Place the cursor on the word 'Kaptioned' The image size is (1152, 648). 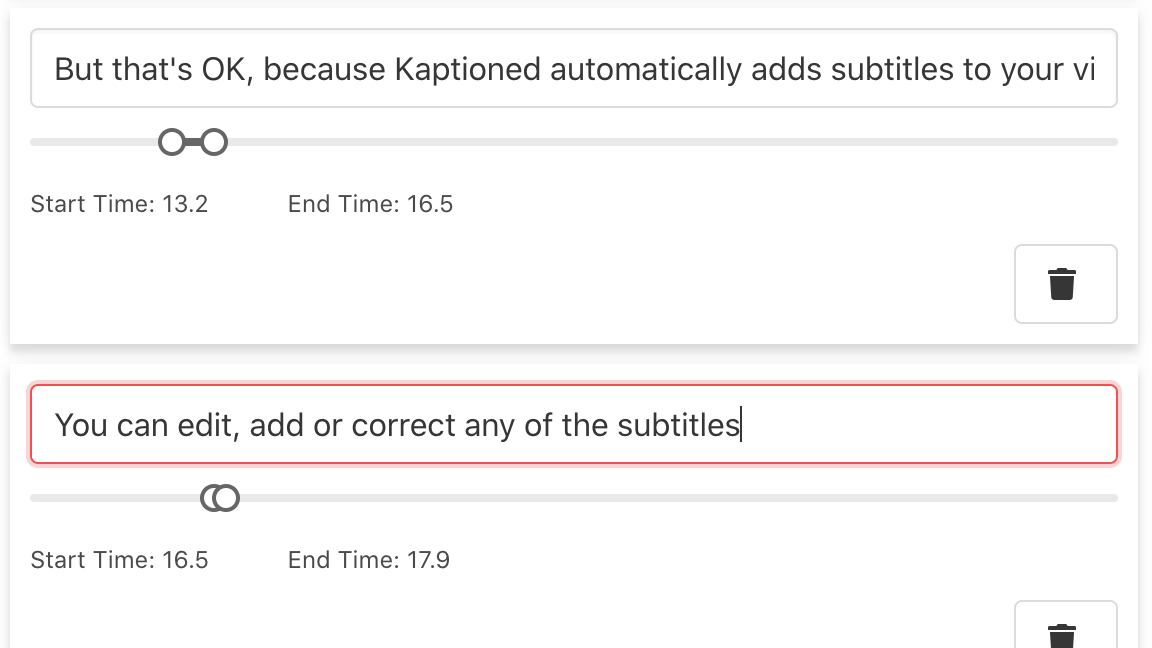(x=467, y=70)
